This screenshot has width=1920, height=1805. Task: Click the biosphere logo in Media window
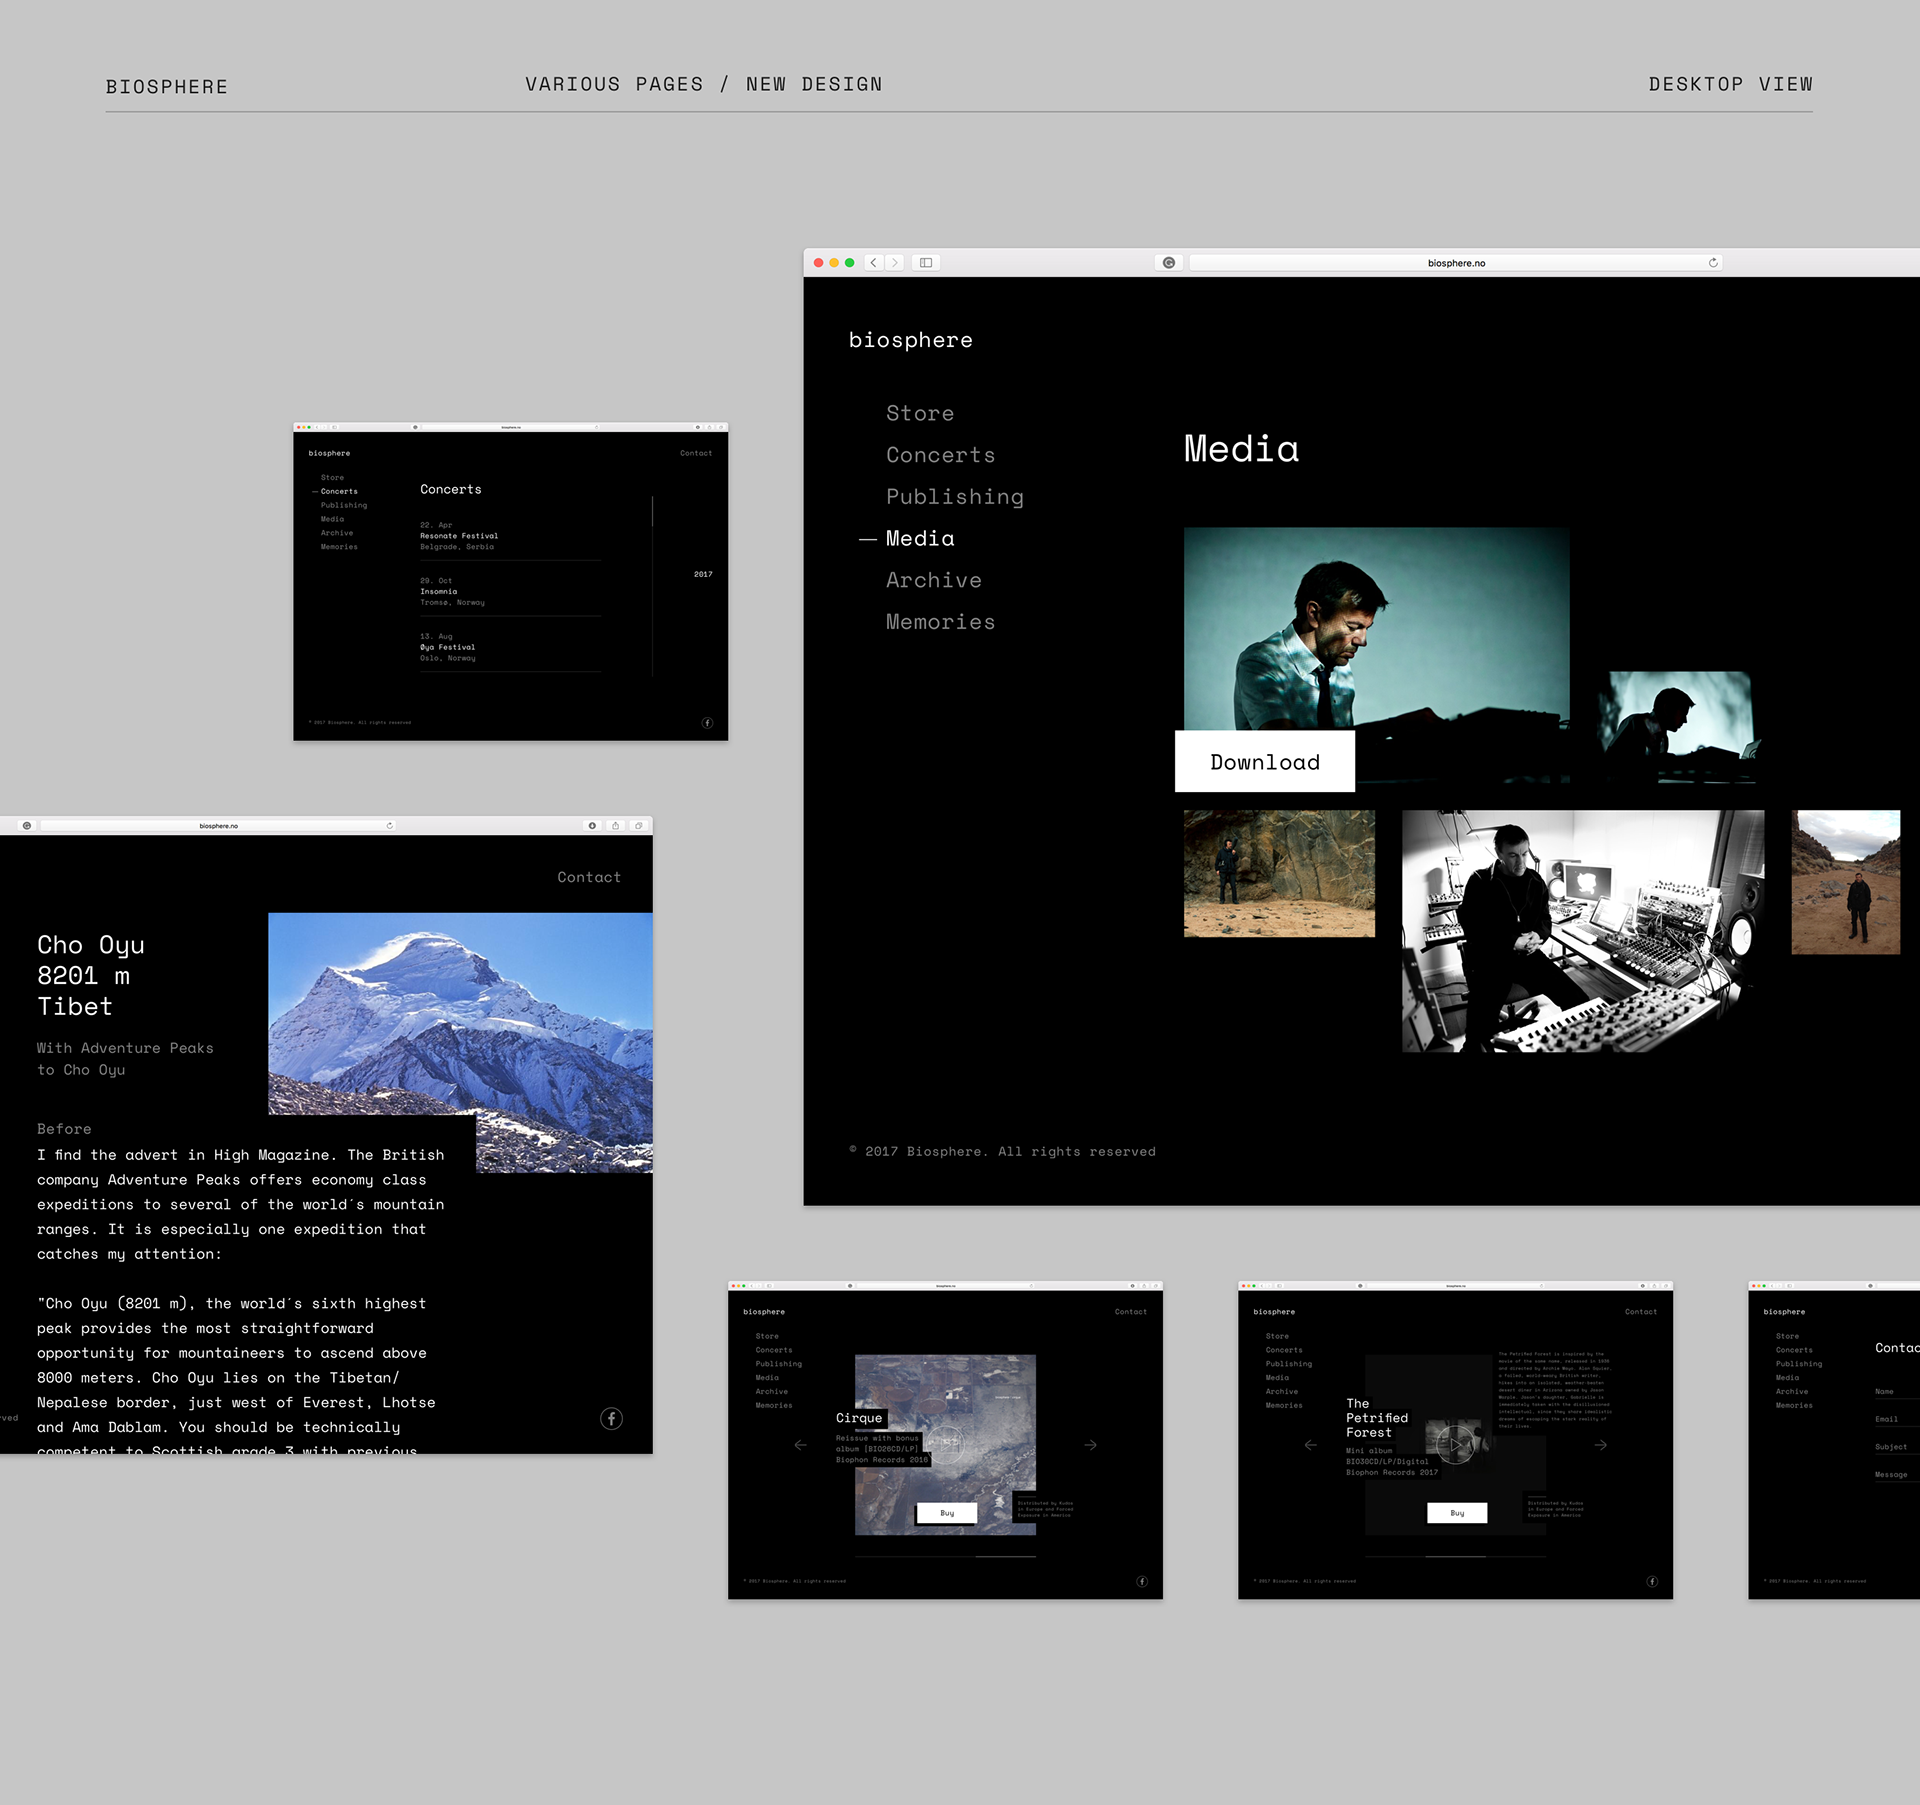tap(910, 340)
